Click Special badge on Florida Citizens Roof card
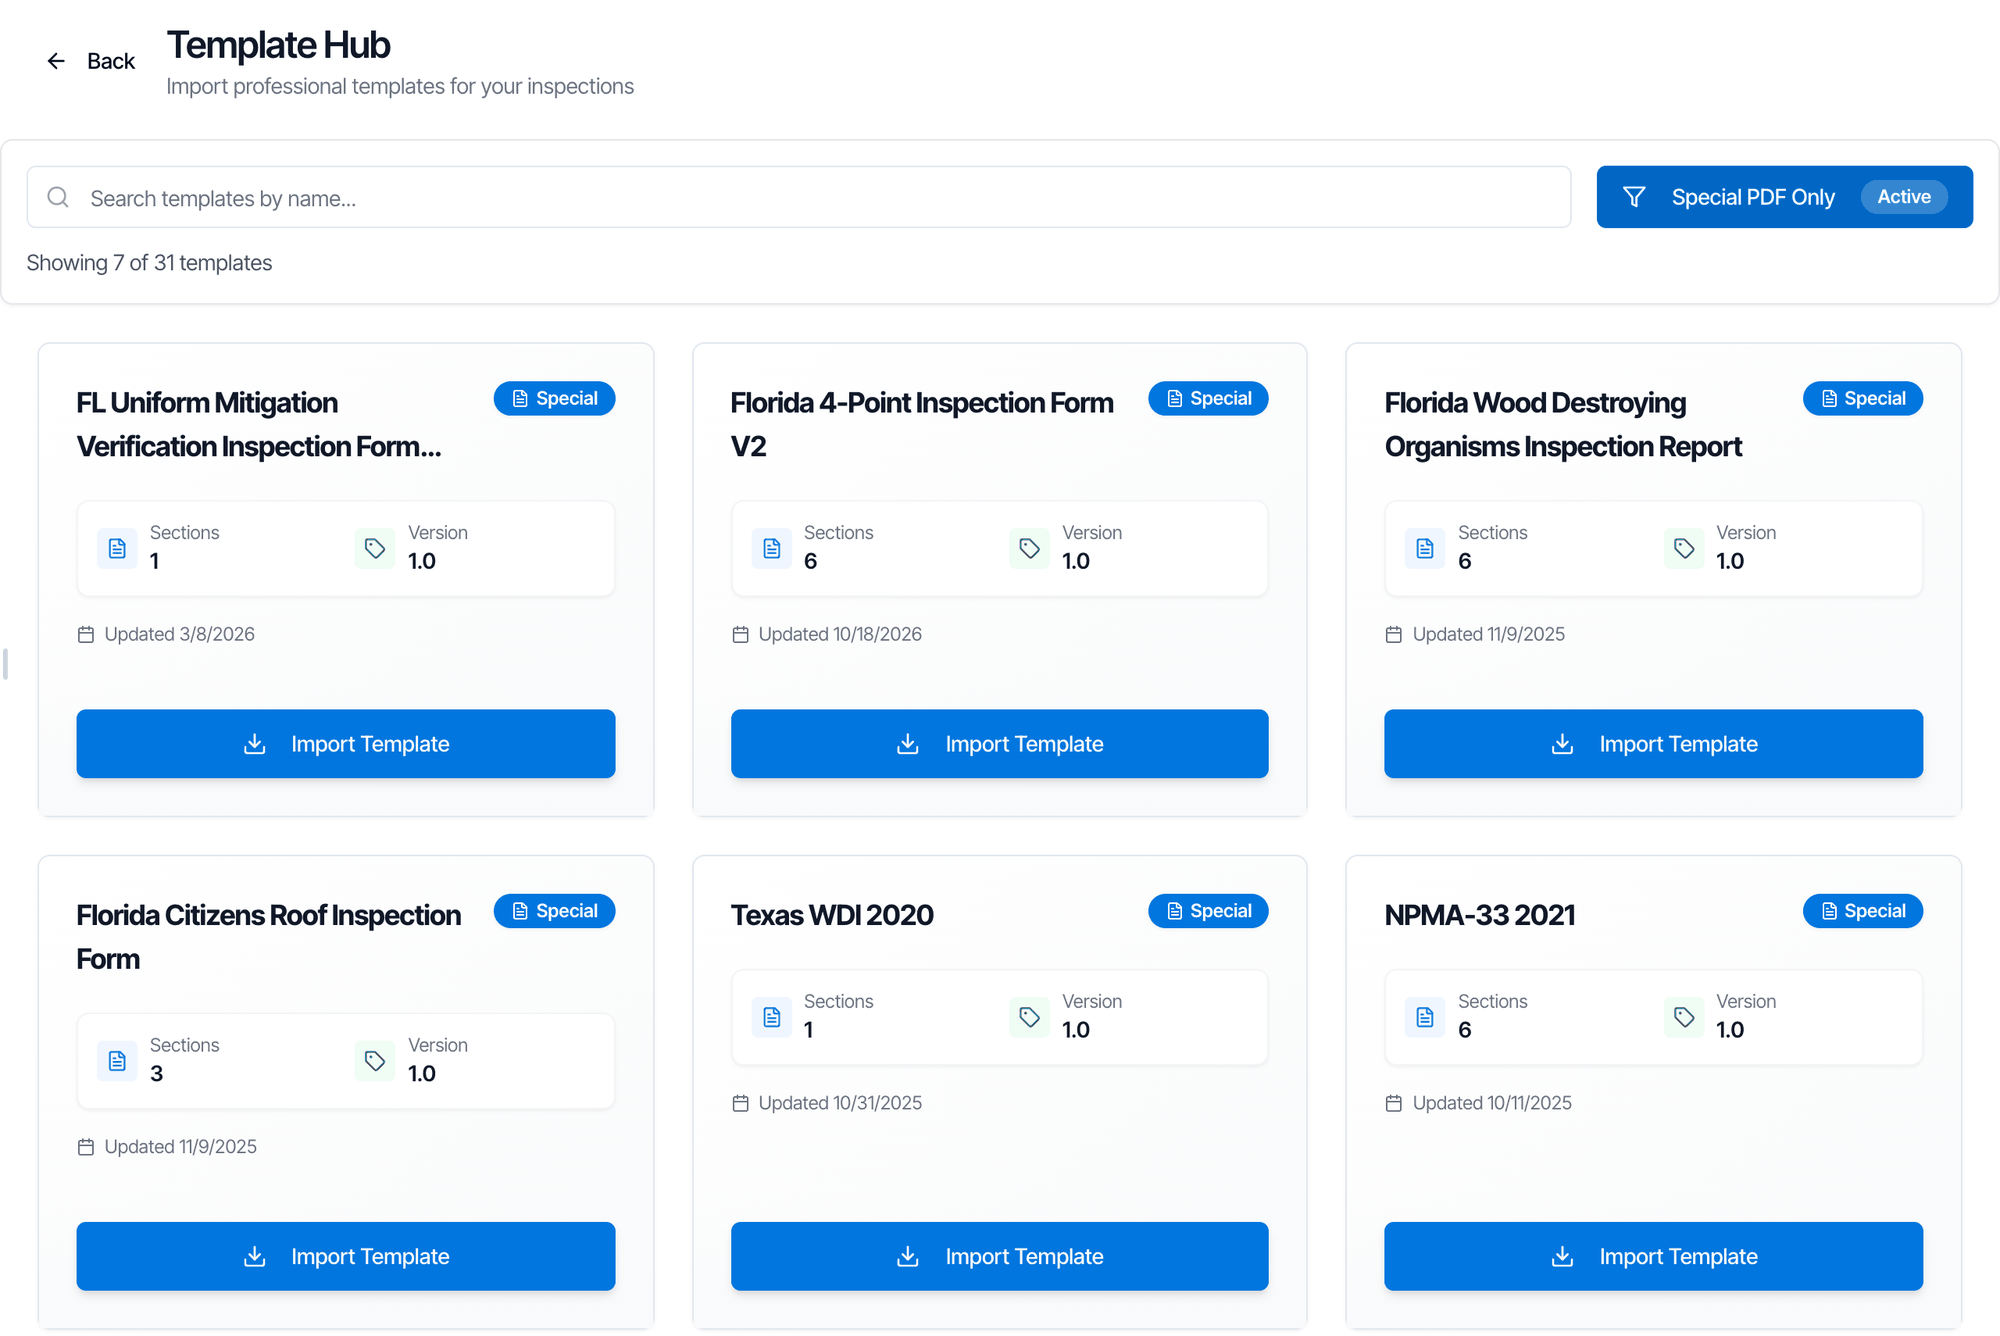2000x1336 pixels. pyautogui.click(x=554, y=911)
